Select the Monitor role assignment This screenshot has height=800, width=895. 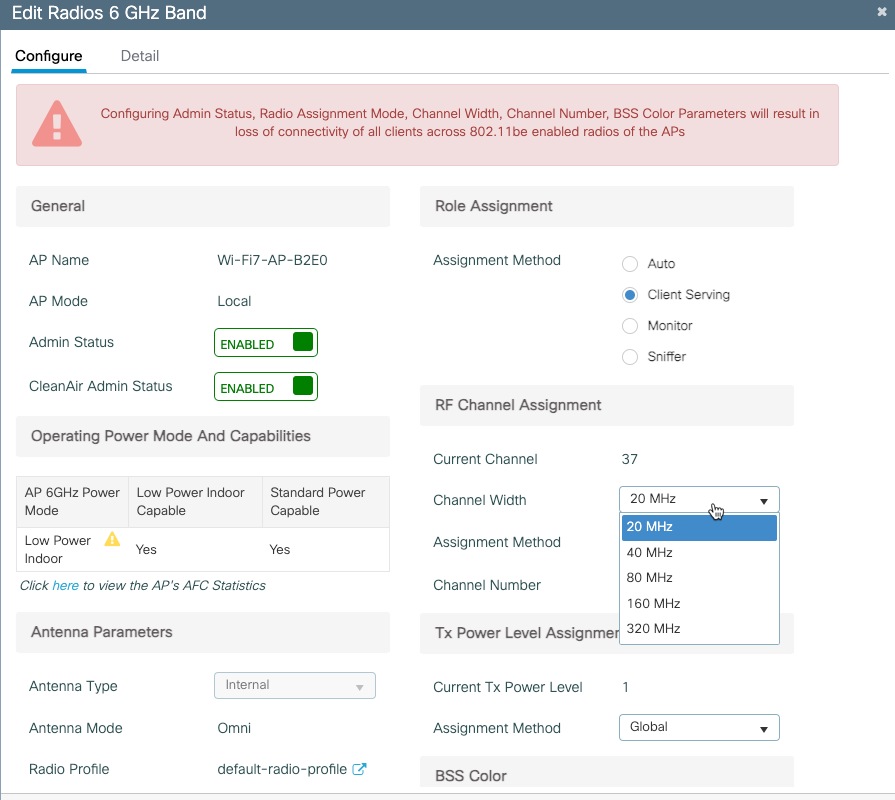[x=630, y=325]
